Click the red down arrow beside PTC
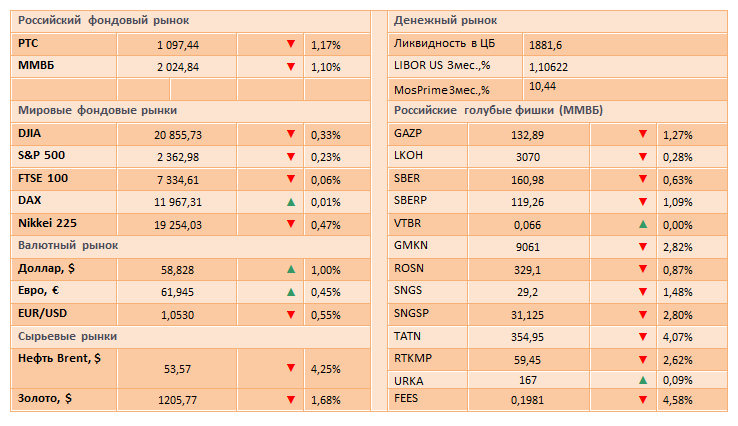 [290, 45]
